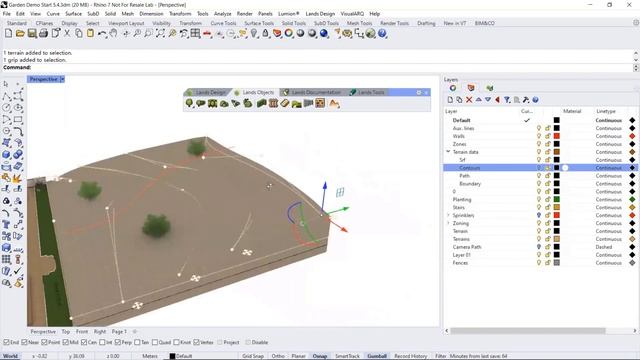640x360 pixels.
Task: Select the Pan hand tool
Action: pos(113,33)
